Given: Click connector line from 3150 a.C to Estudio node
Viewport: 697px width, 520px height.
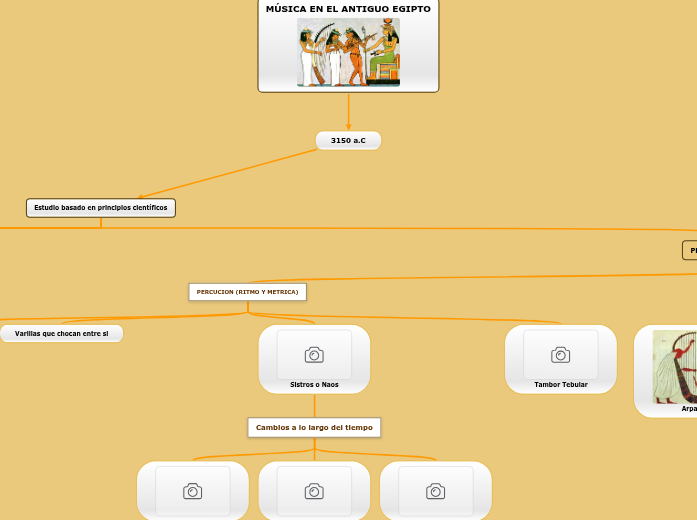Looking at the screenshot, I should [x=230, y=173].
